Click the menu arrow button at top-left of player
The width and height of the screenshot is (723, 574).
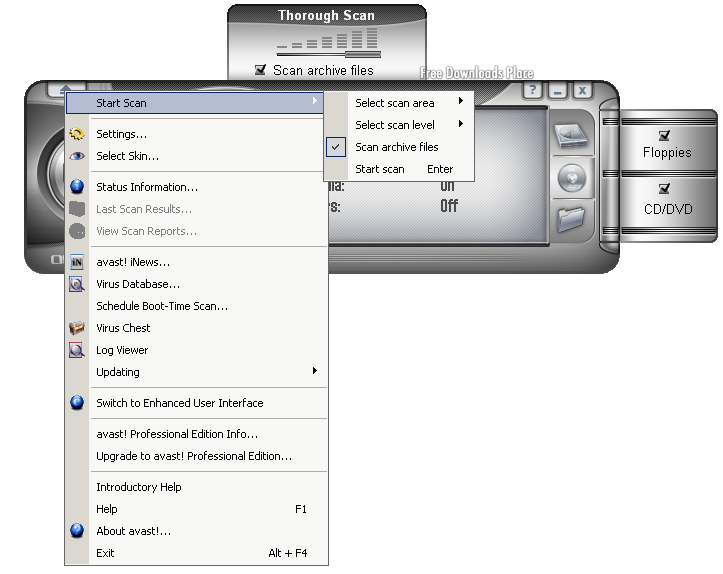pyautogui.click(x=66, y=88)
